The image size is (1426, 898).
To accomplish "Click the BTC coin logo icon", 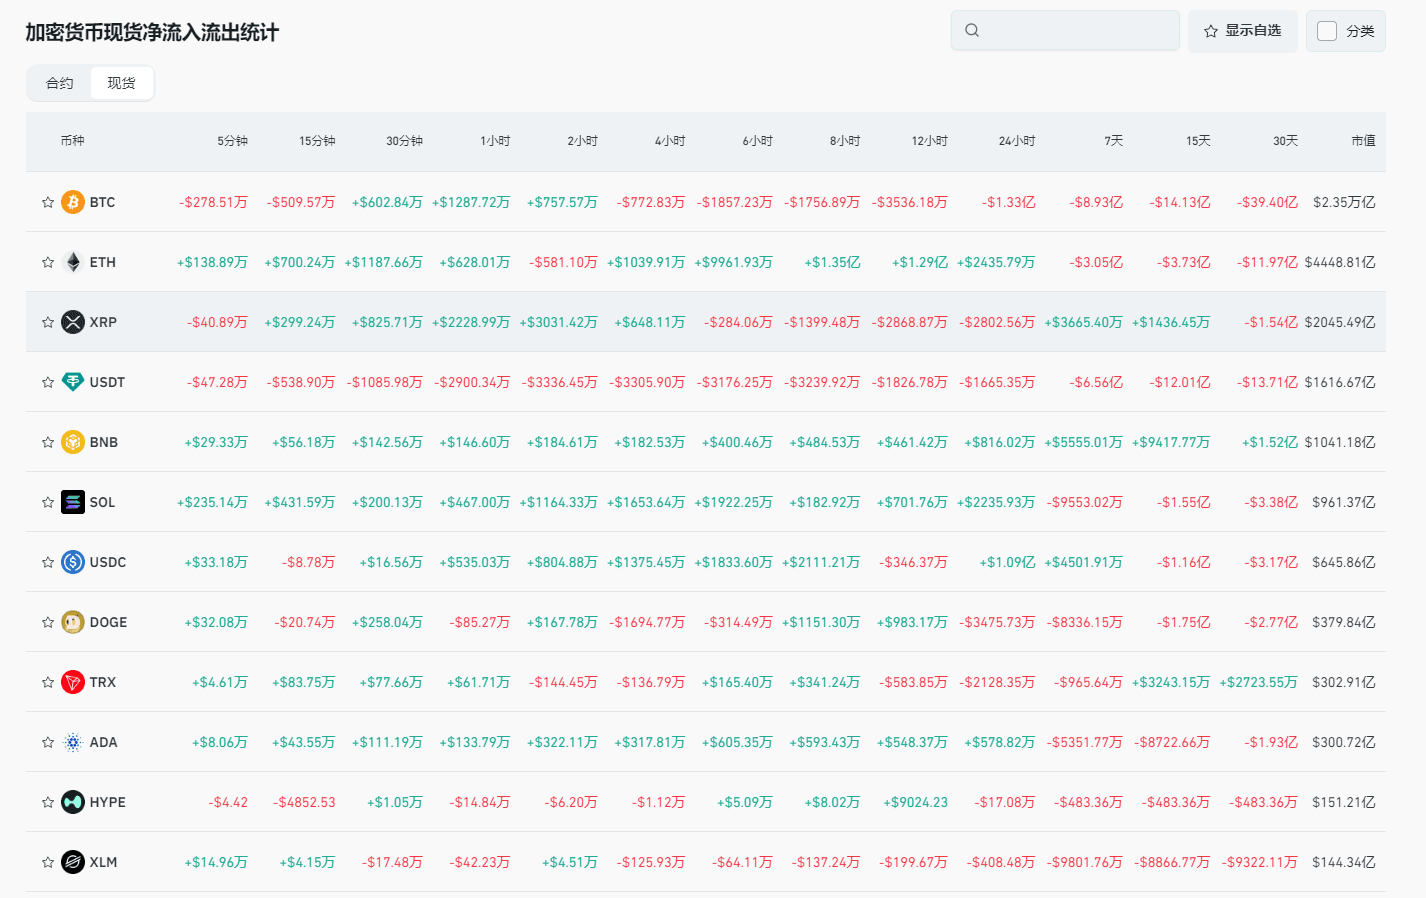I will [x=73, y=202].
